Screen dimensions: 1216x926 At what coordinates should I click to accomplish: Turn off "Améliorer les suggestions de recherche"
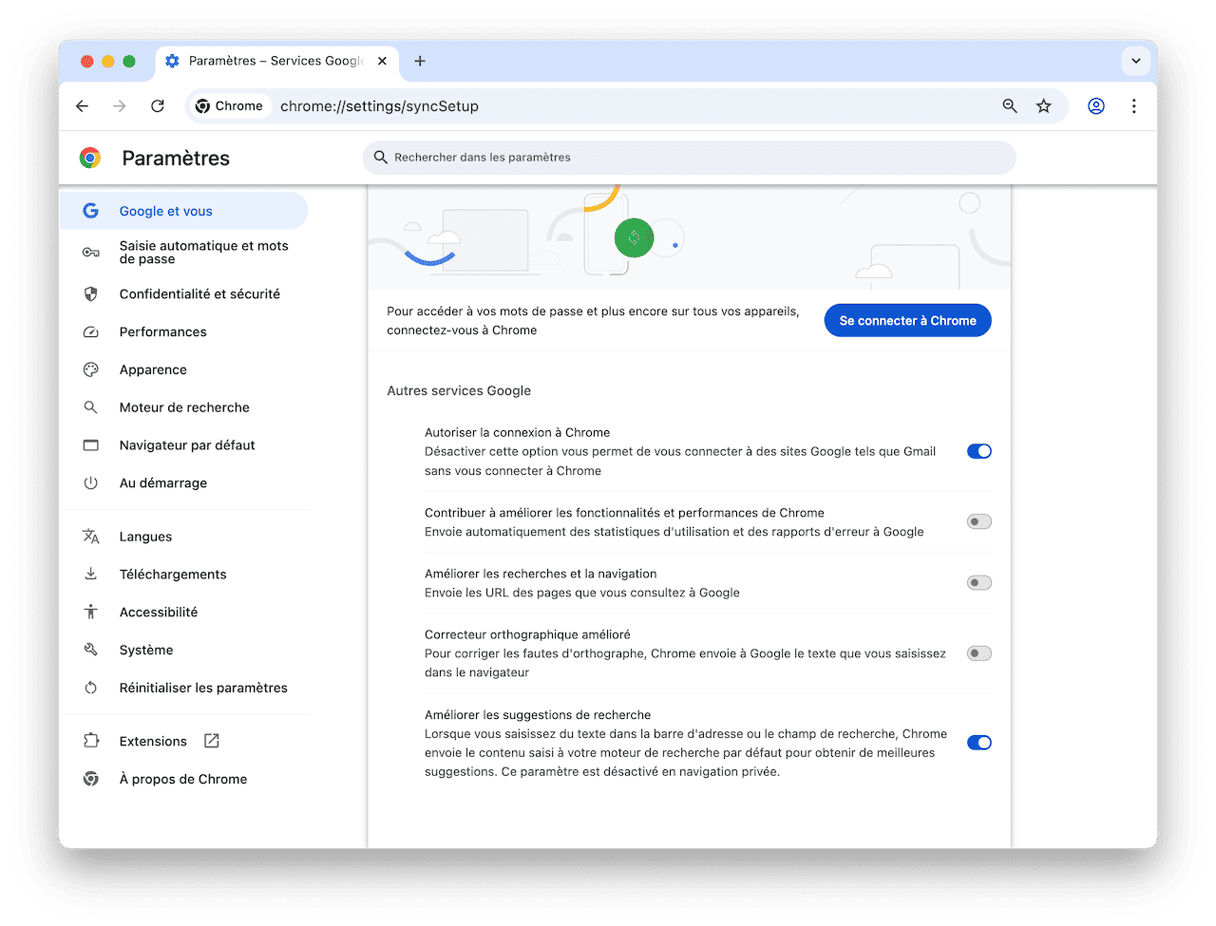(x=979, y=742)
